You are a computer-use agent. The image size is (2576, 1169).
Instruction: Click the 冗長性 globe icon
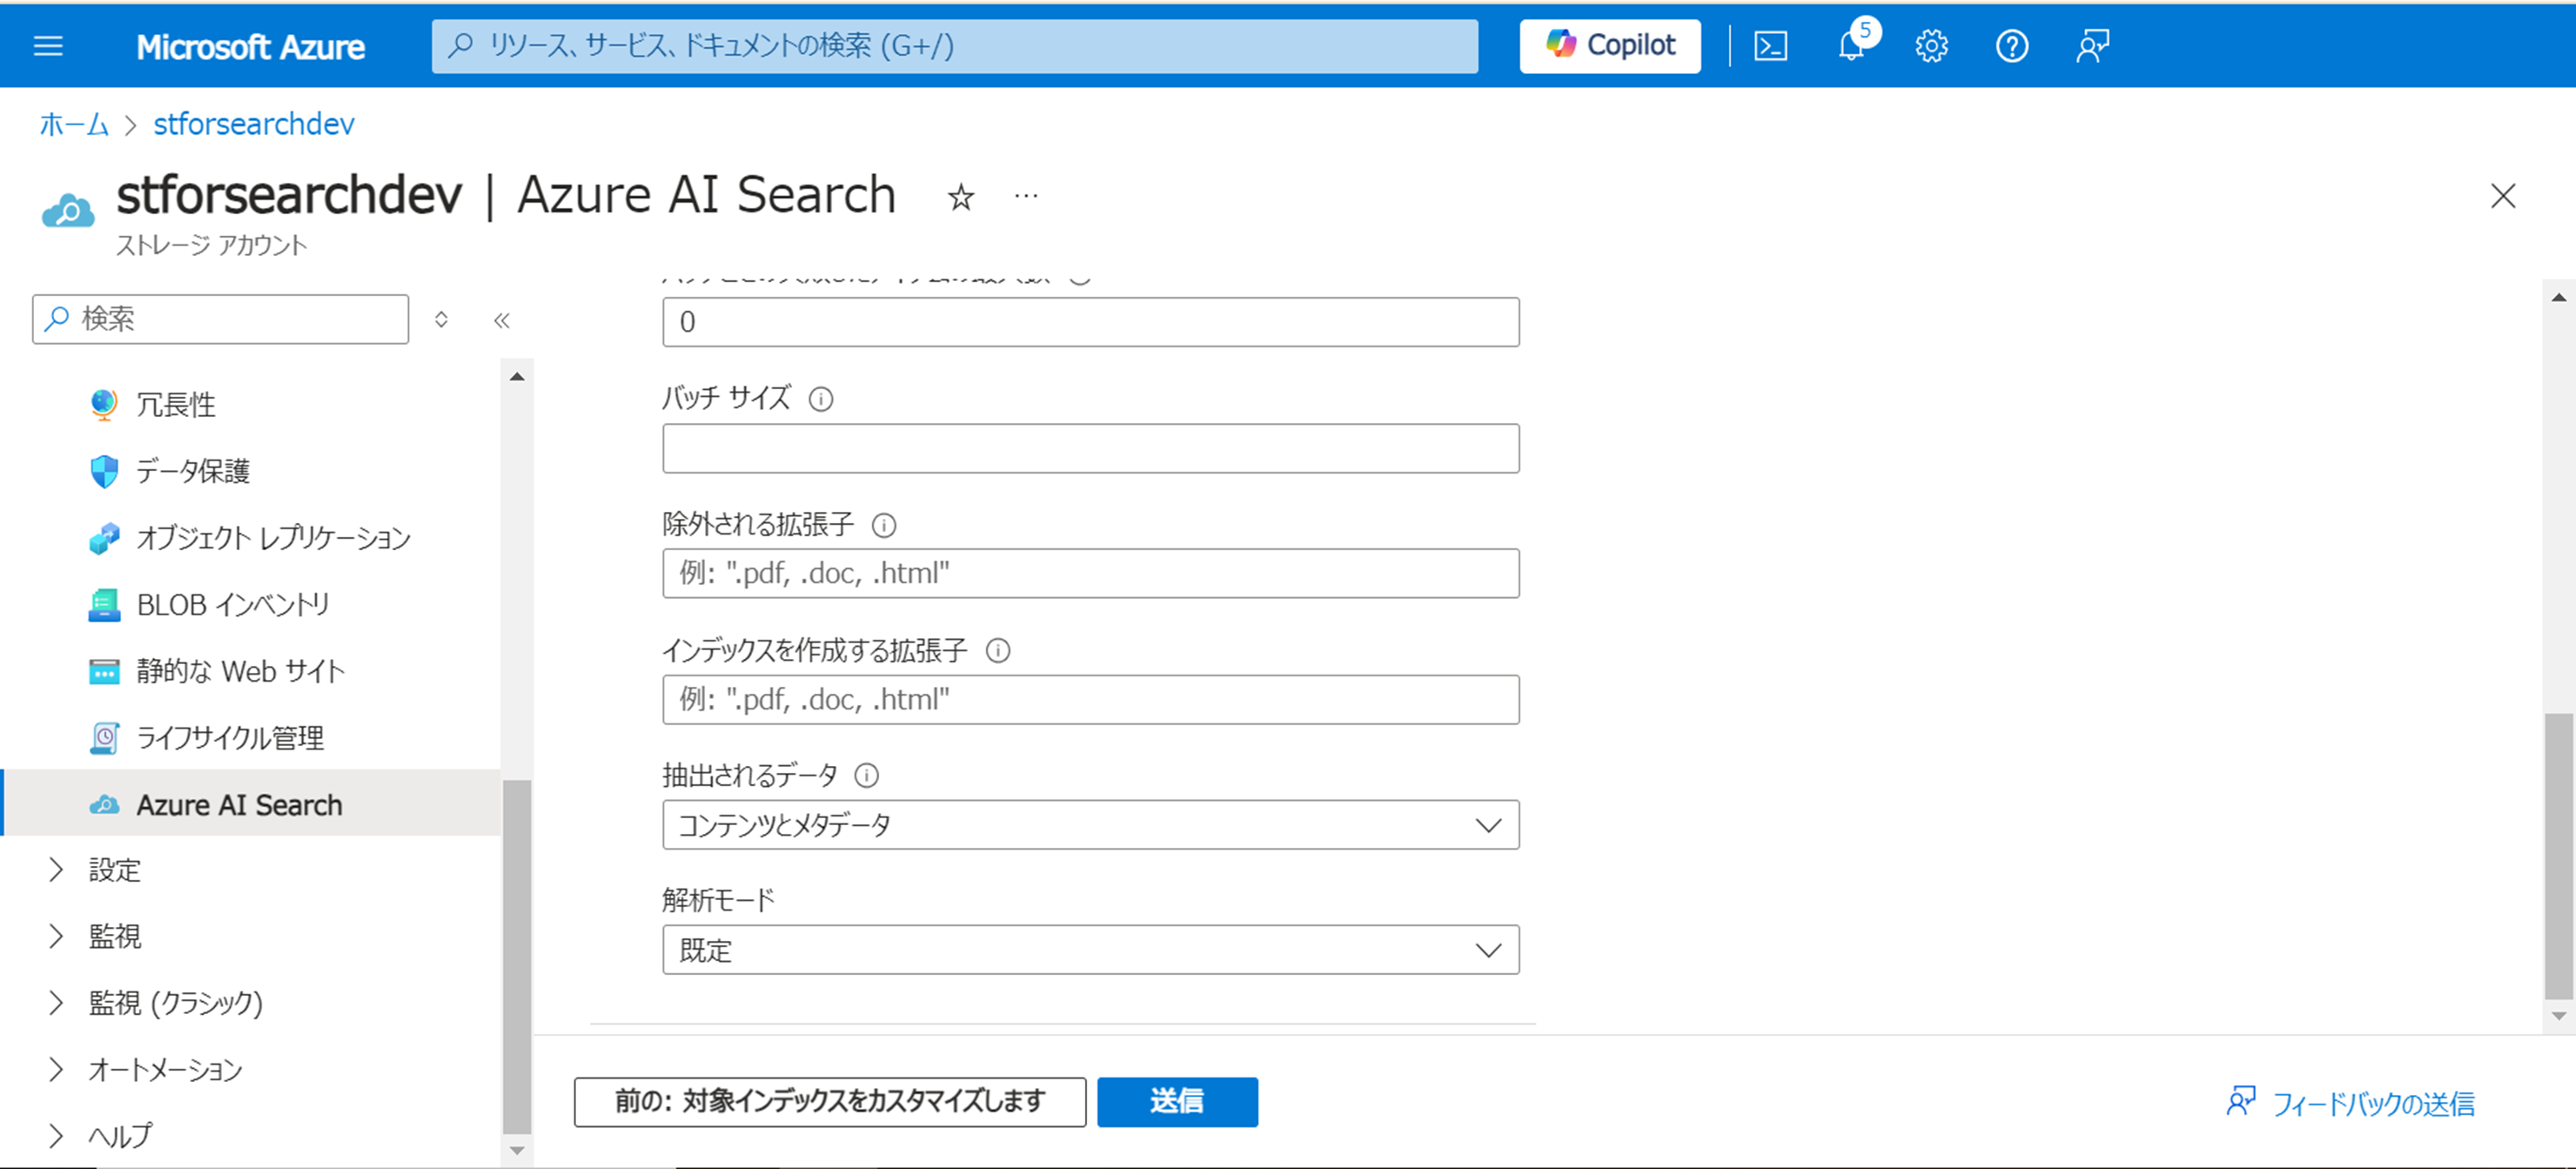coord(104,405)
